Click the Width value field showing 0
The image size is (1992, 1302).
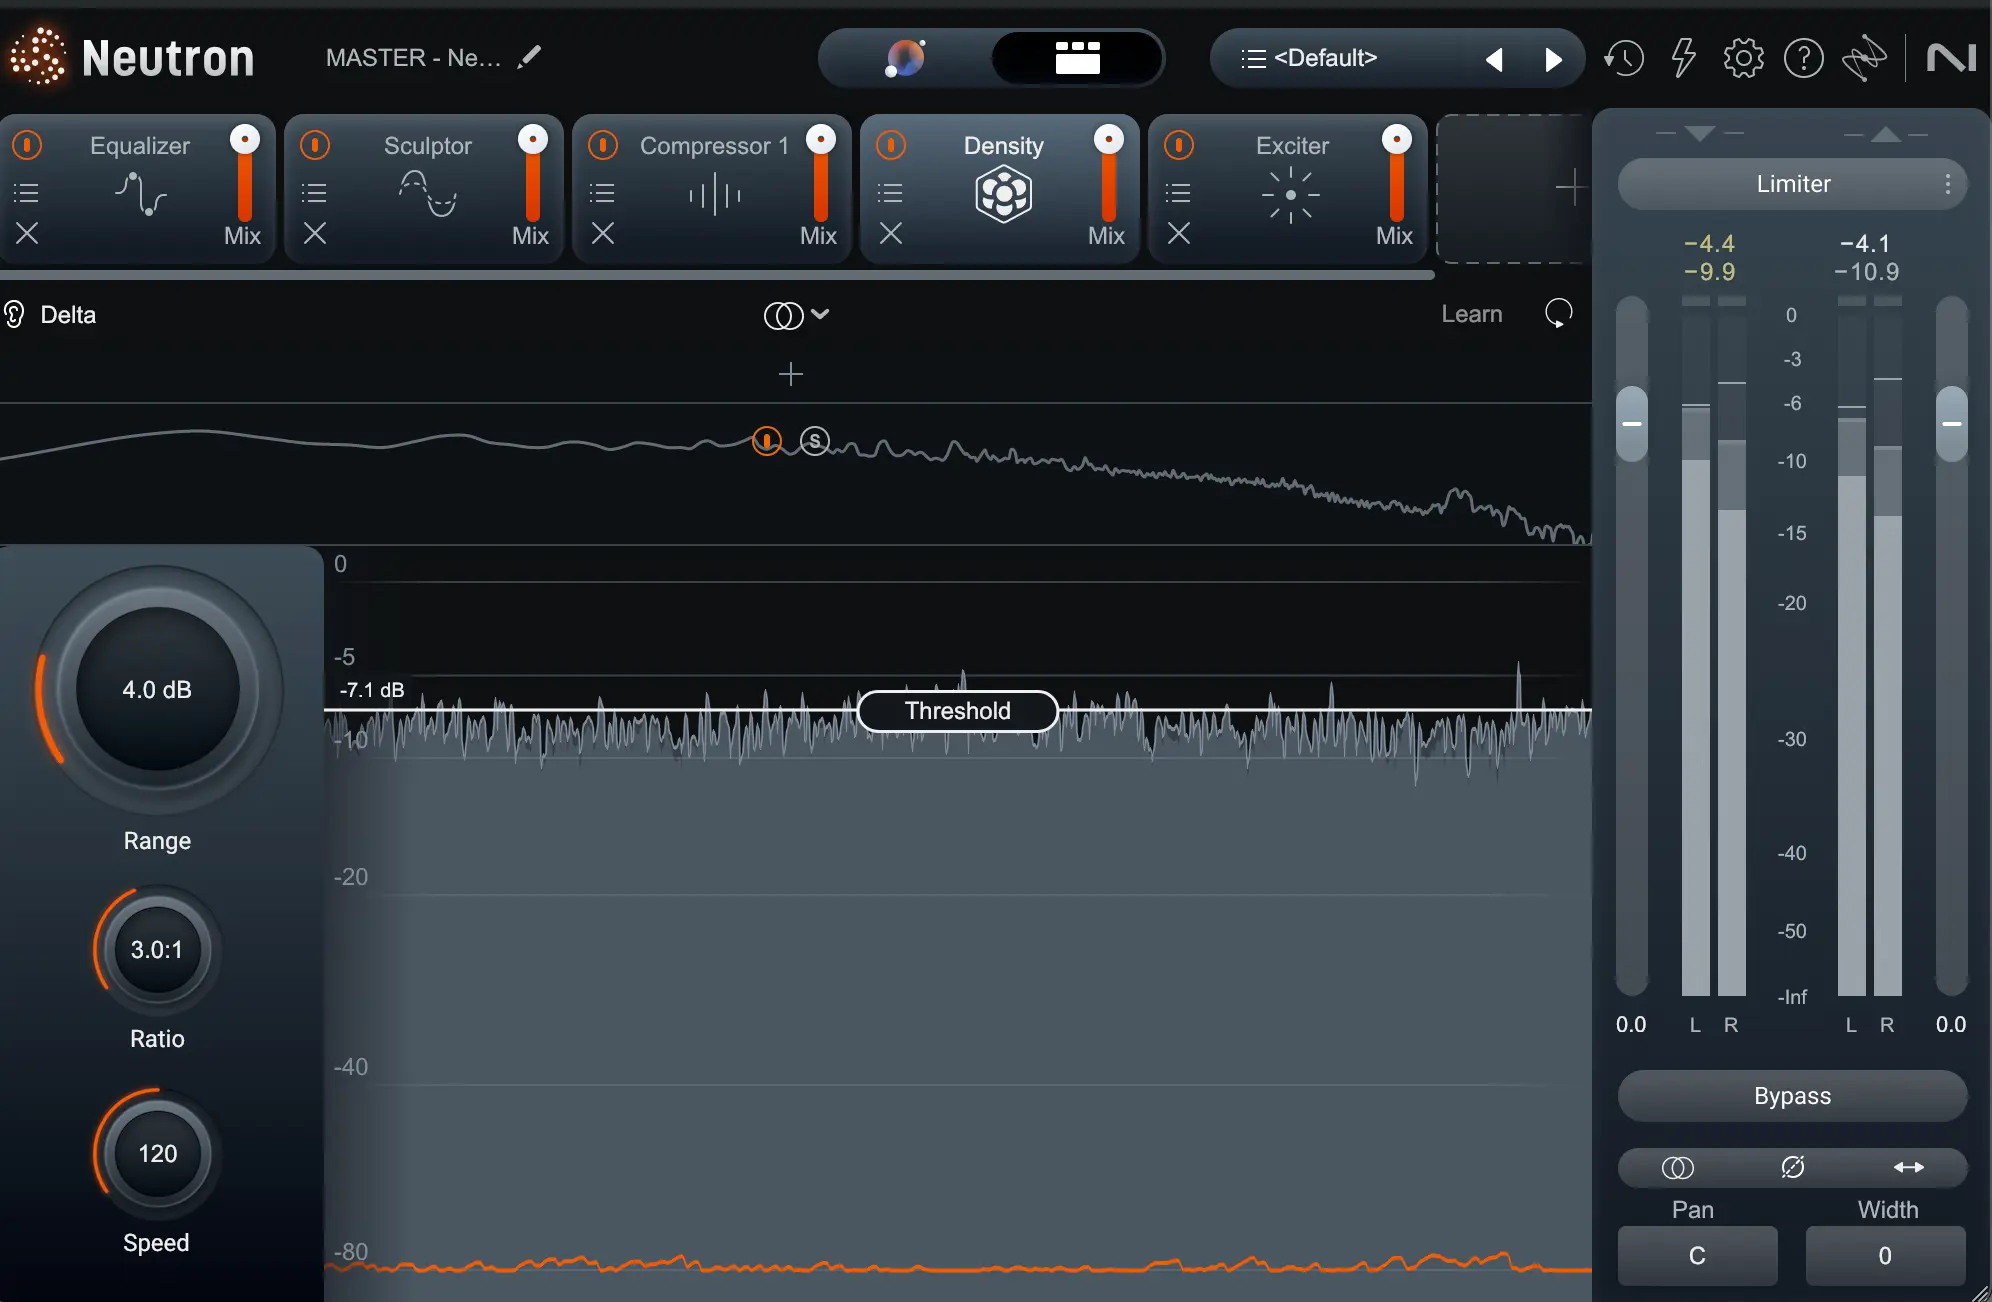1884,1256
